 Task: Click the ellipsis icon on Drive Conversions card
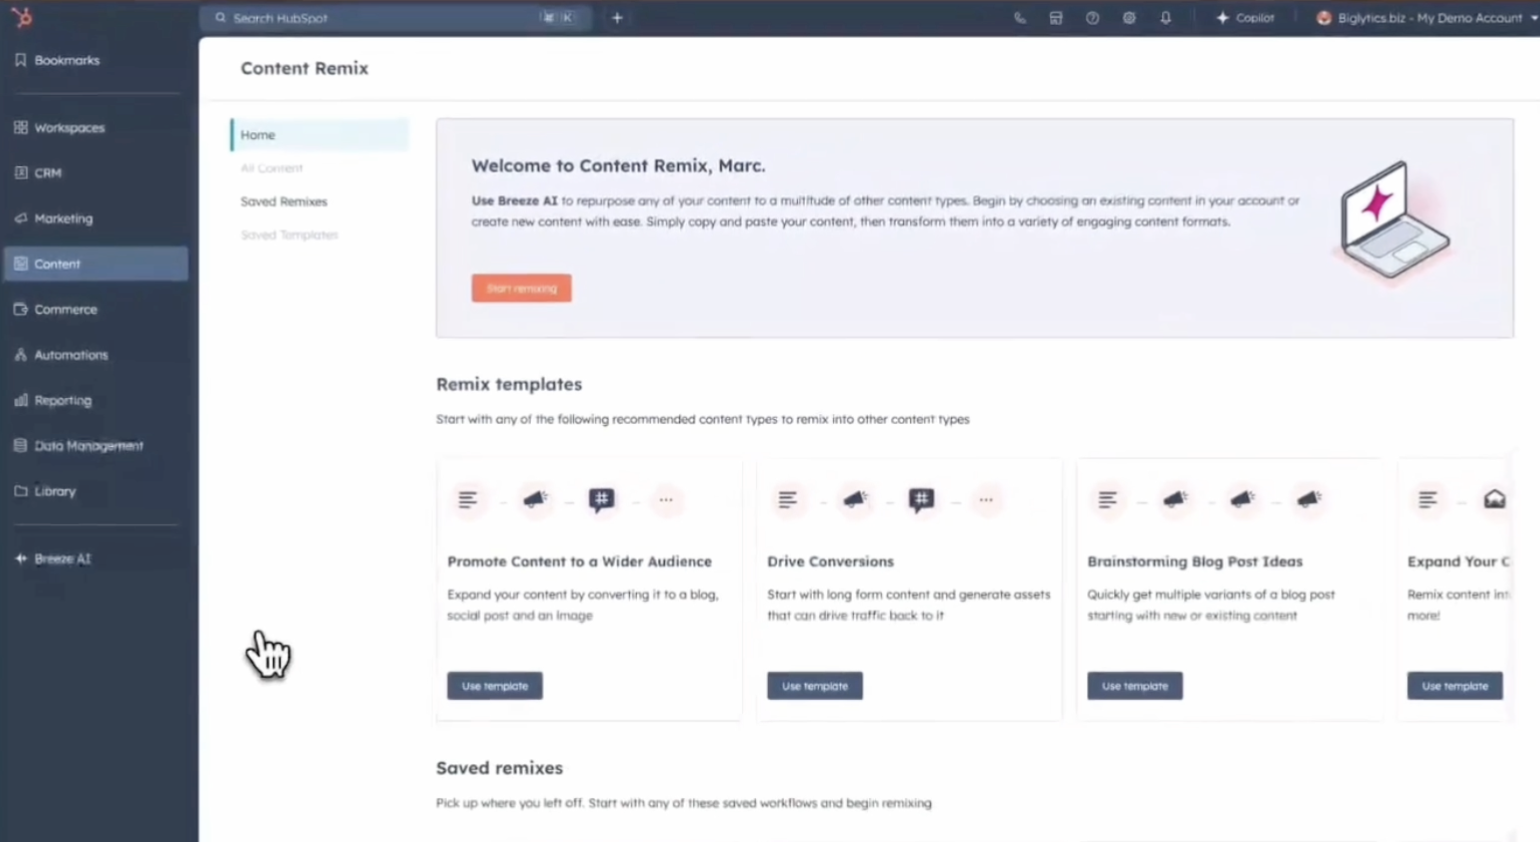pos(986,499)
